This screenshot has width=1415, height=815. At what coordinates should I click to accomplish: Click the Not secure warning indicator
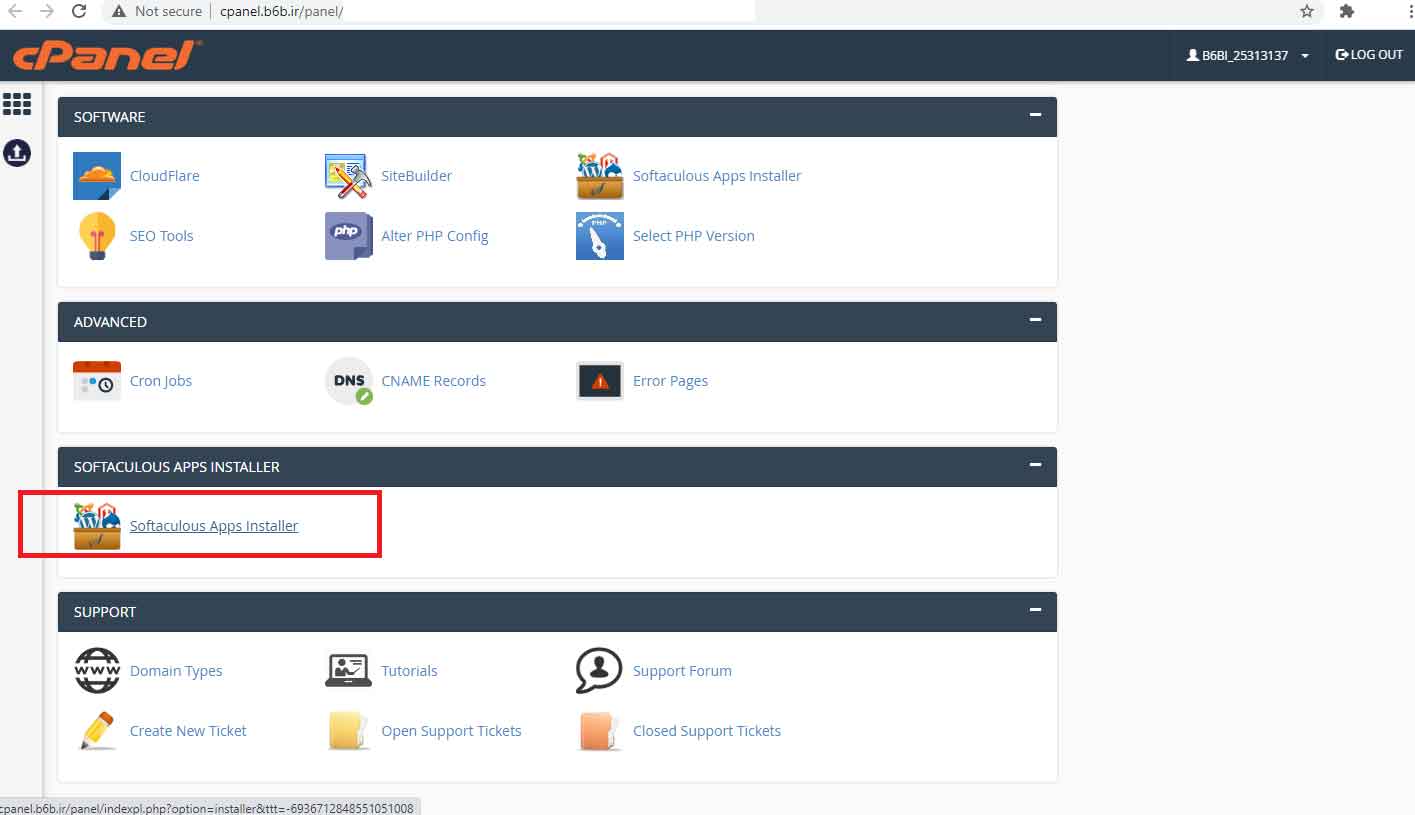point(157,11)
